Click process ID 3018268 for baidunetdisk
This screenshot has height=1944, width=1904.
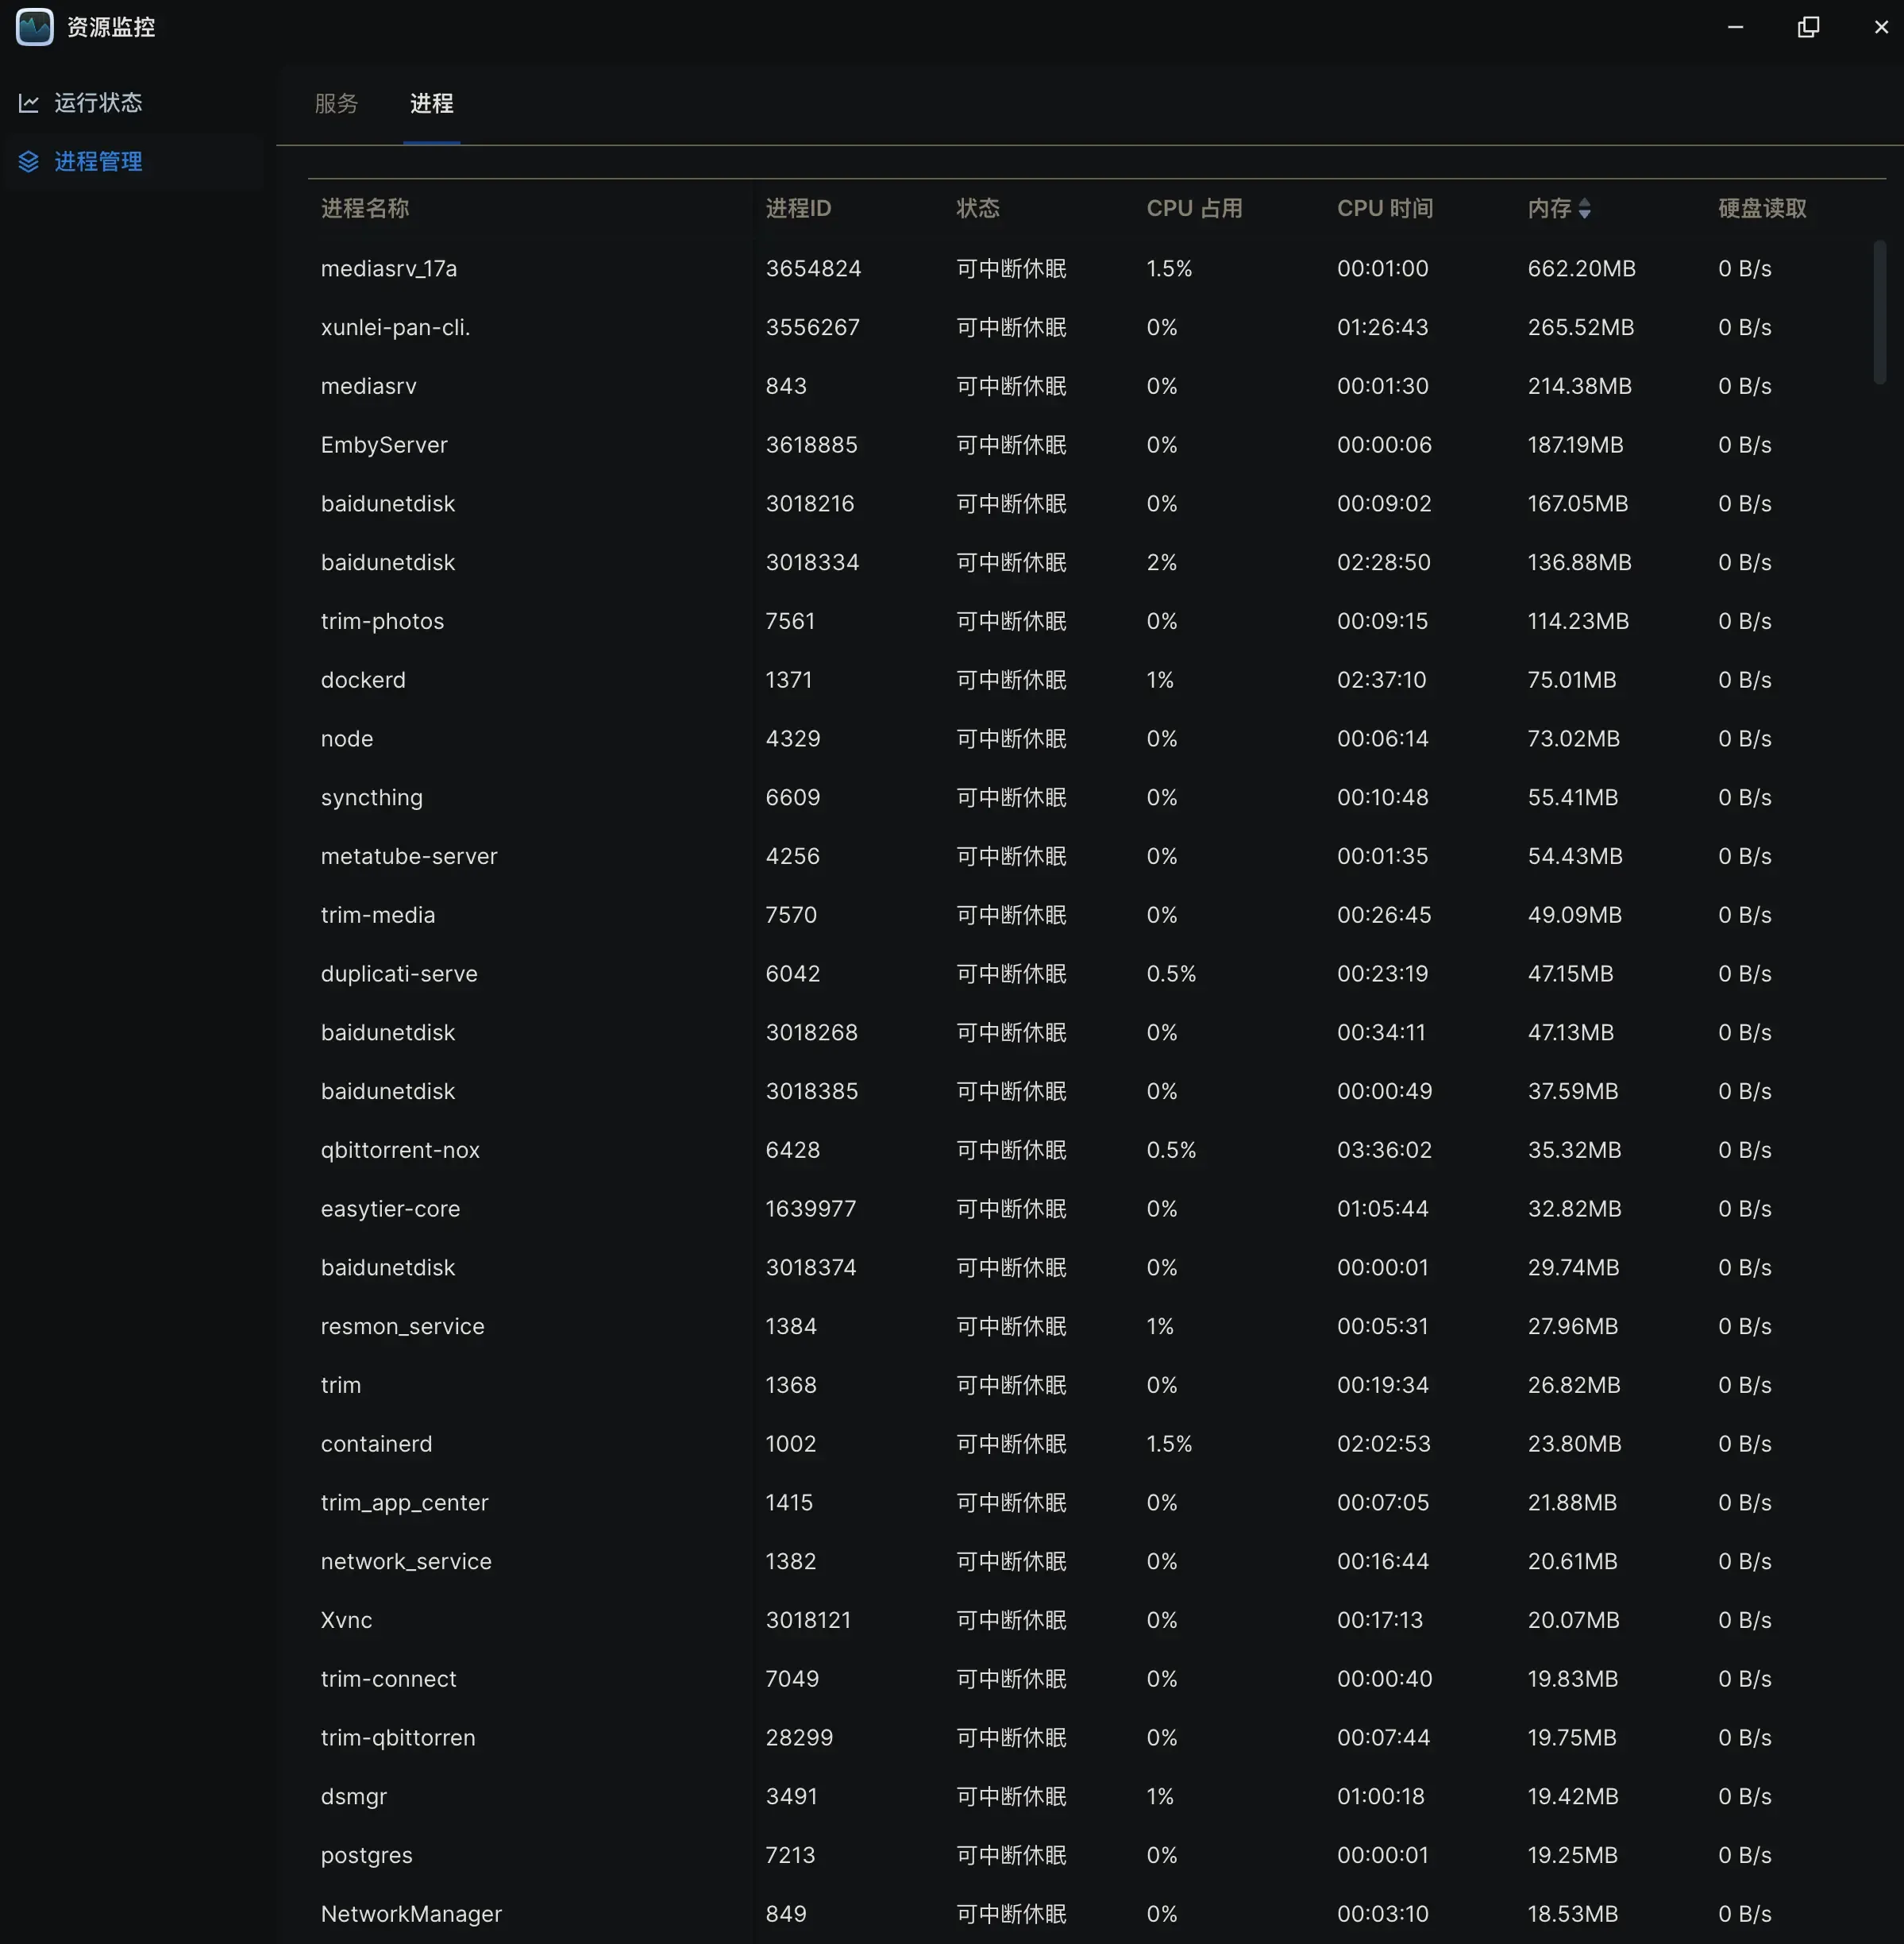pos(812,1033)
